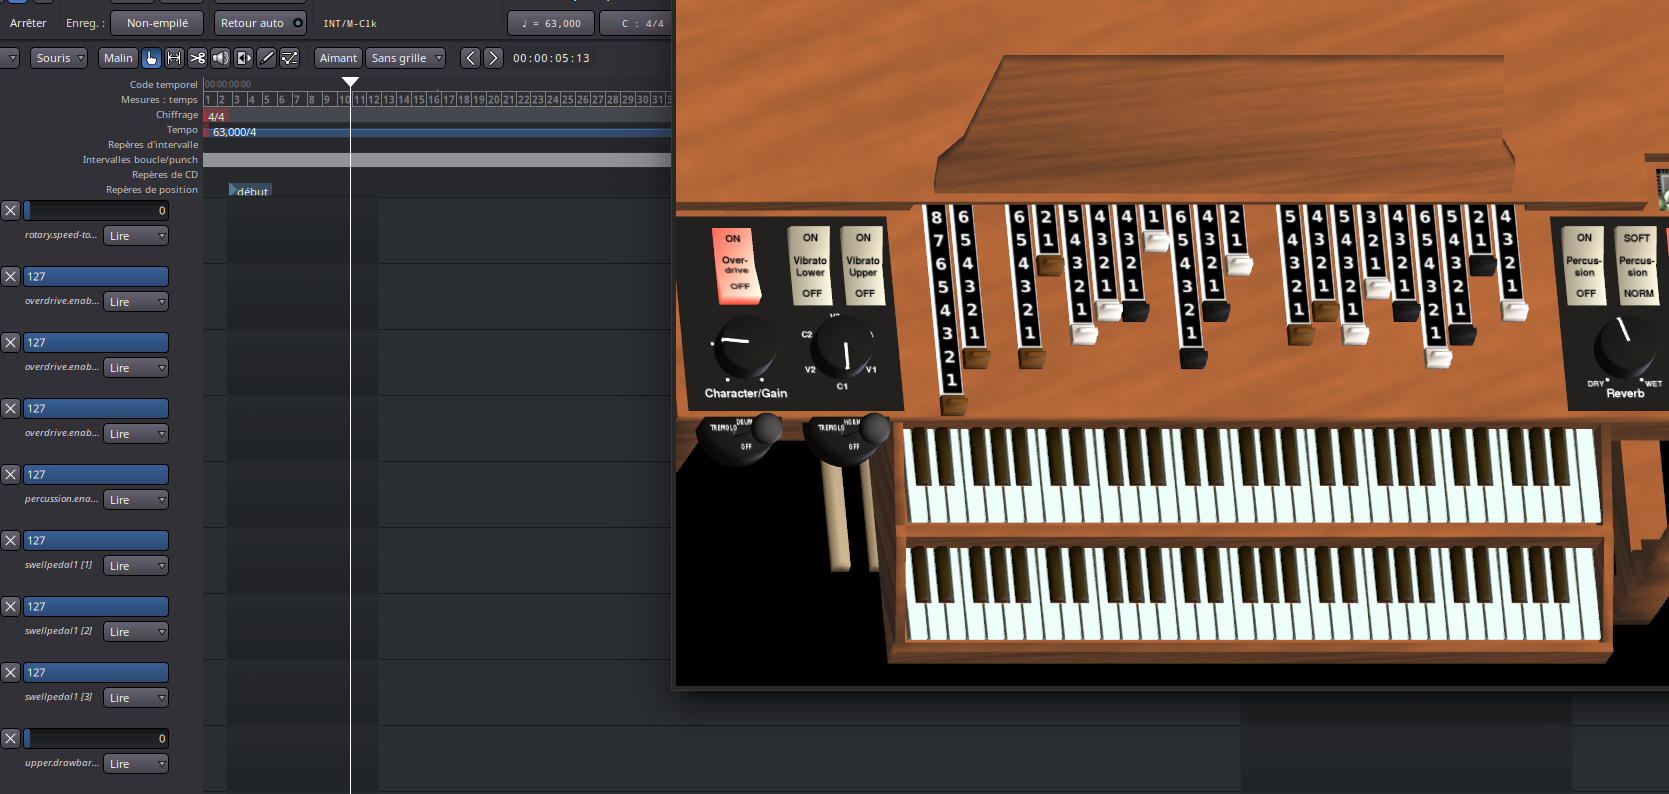Close the swellpedal1 [2] automation lane

coord(10,606)
